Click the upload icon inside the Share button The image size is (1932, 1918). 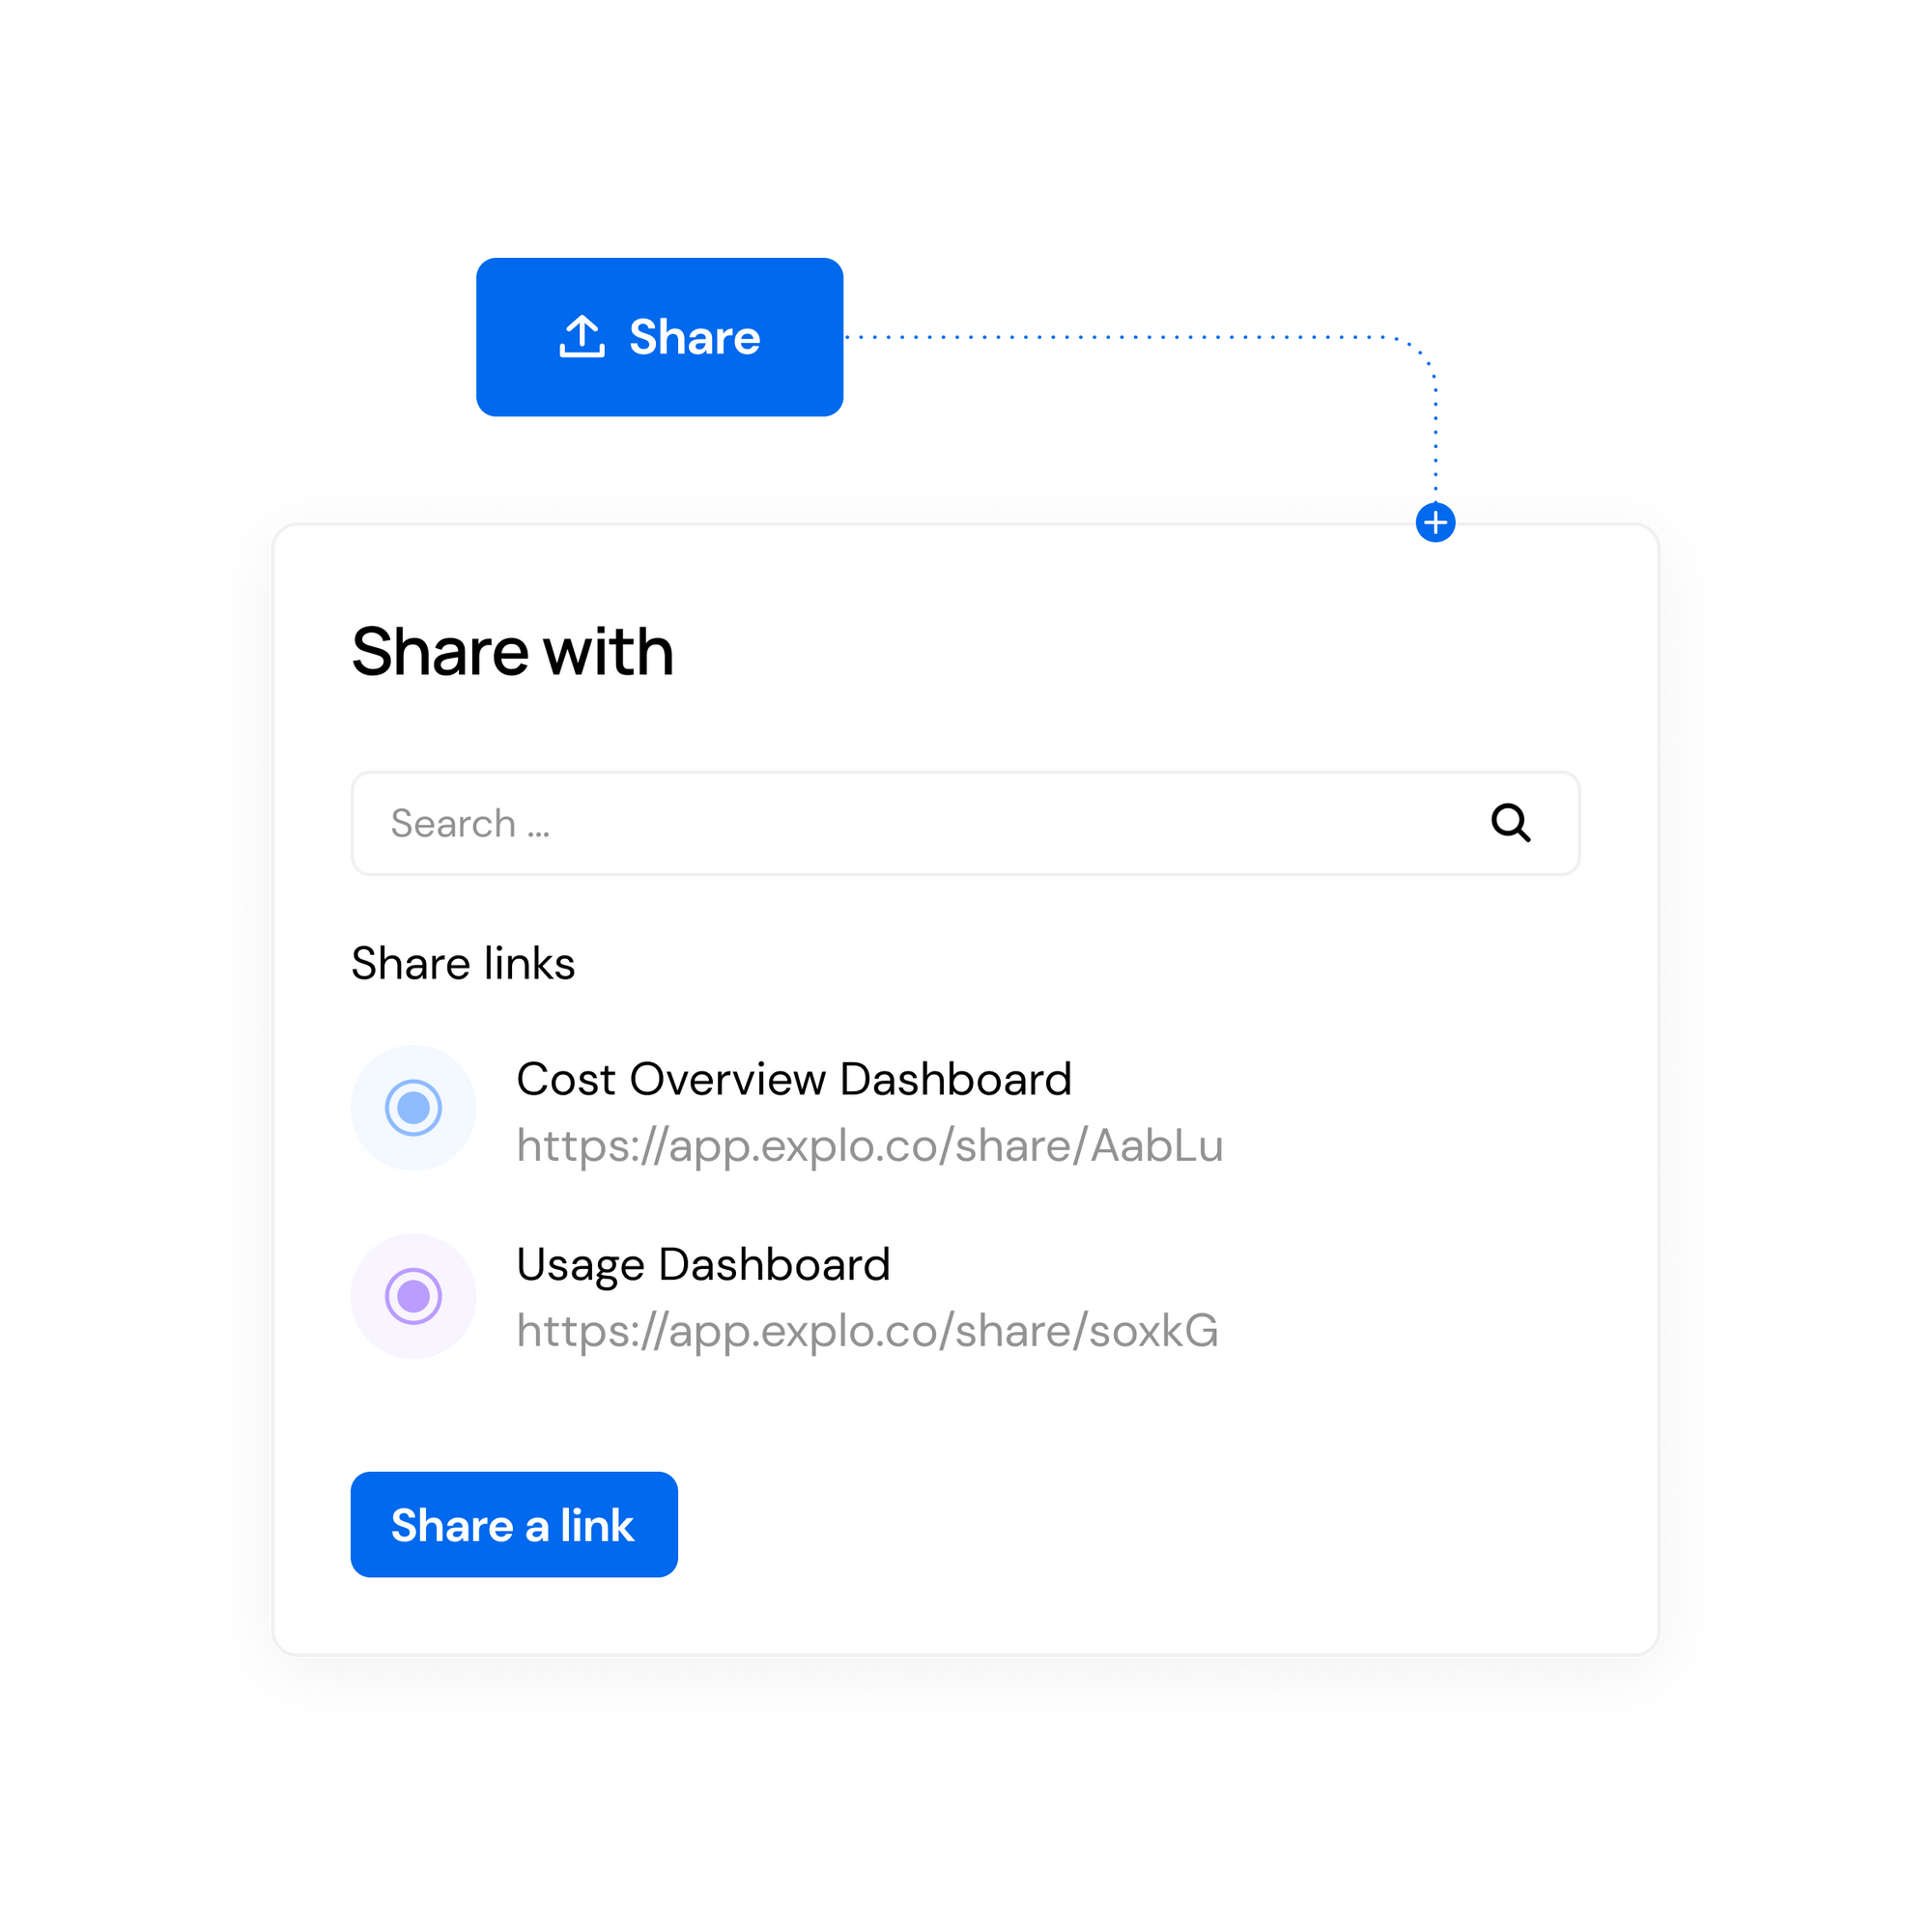click(583, 338)
